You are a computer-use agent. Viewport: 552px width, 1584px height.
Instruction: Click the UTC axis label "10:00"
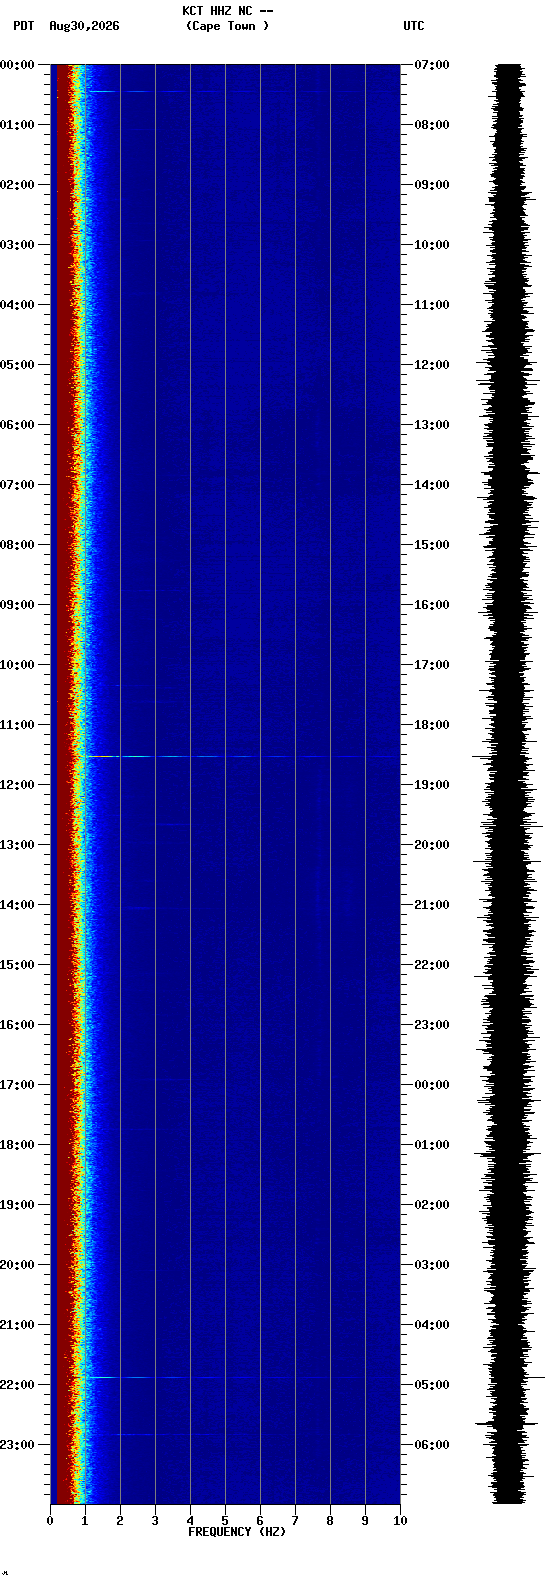coord(432,245)
